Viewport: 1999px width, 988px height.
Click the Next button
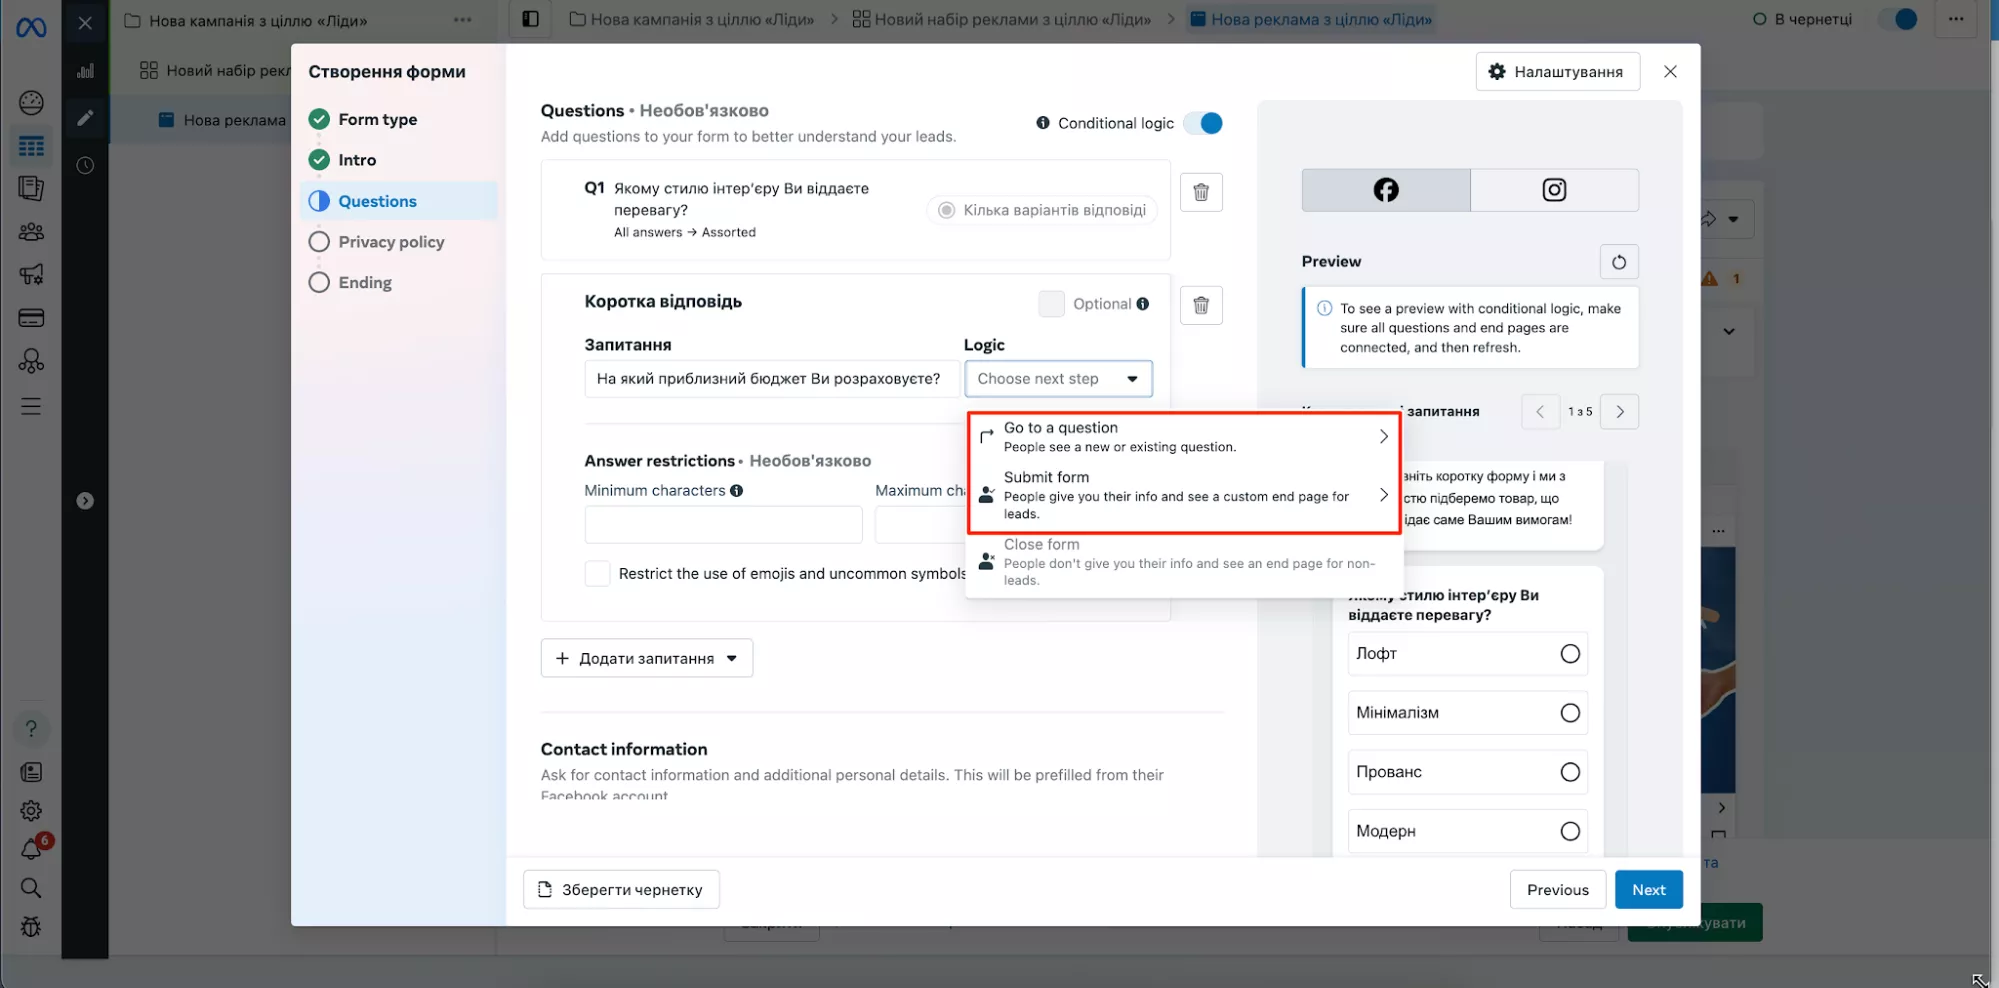tap(1648, 890)
